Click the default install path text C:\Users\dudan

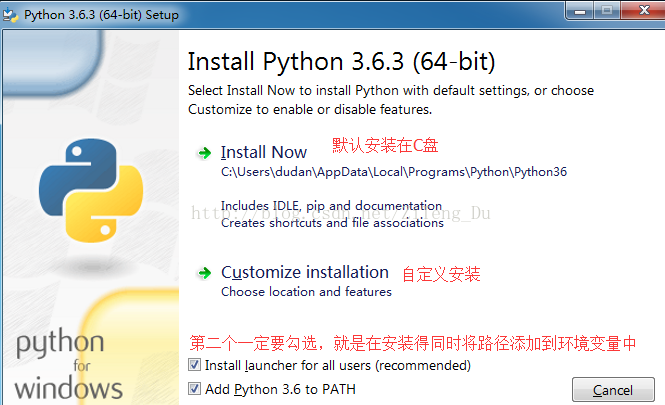(x=394, y=172)
